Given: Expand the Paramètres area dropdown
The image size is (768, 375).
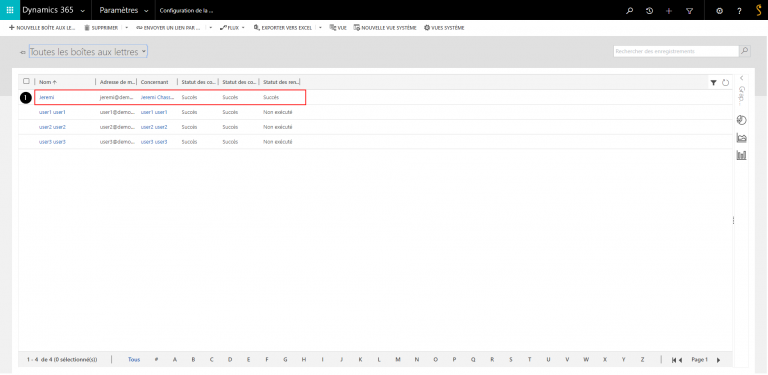Looking at the screenshot, I should 146,10.
